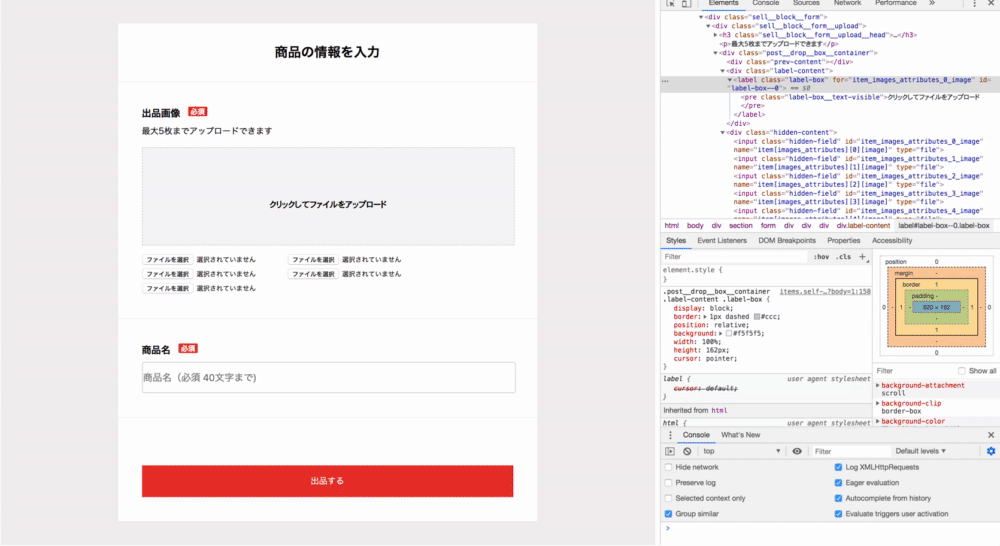Disable Log XMLHttpRequests

pos(838,468)
